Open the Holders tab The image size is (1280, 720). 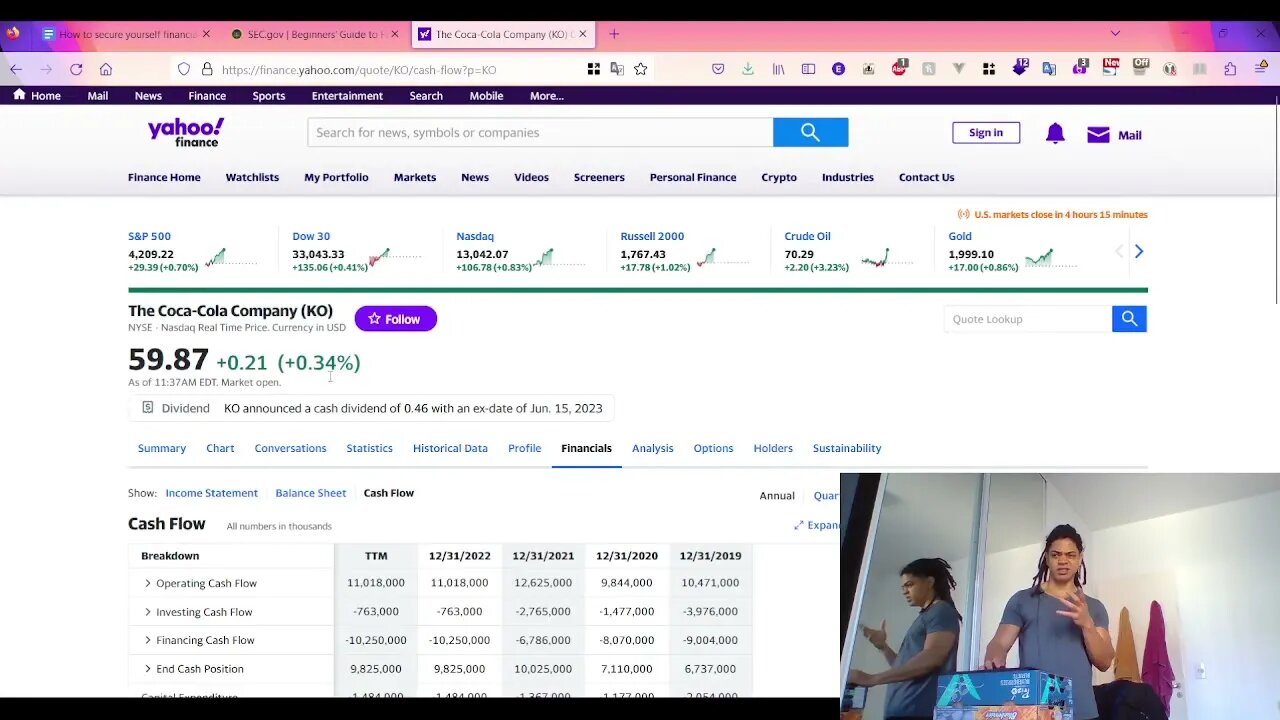point(773,448)
